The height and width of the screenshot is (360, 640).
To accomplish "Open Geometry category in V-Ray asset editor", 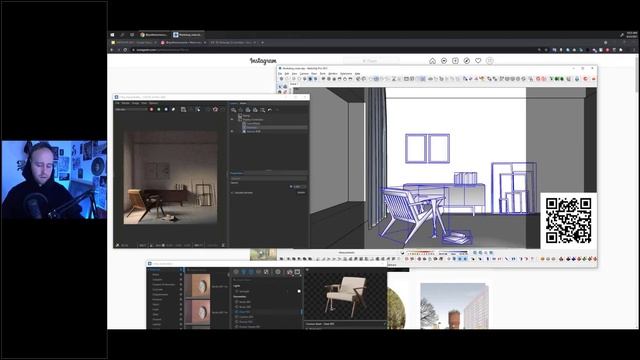I will (x=251, y=272).
